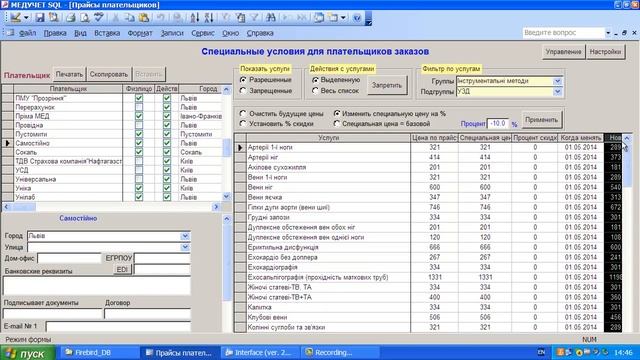Image resolution: width=640 pixels, height=360 pixels.
Task: Click the Apply Filter funnel icon
Action: tap(254, 18)
